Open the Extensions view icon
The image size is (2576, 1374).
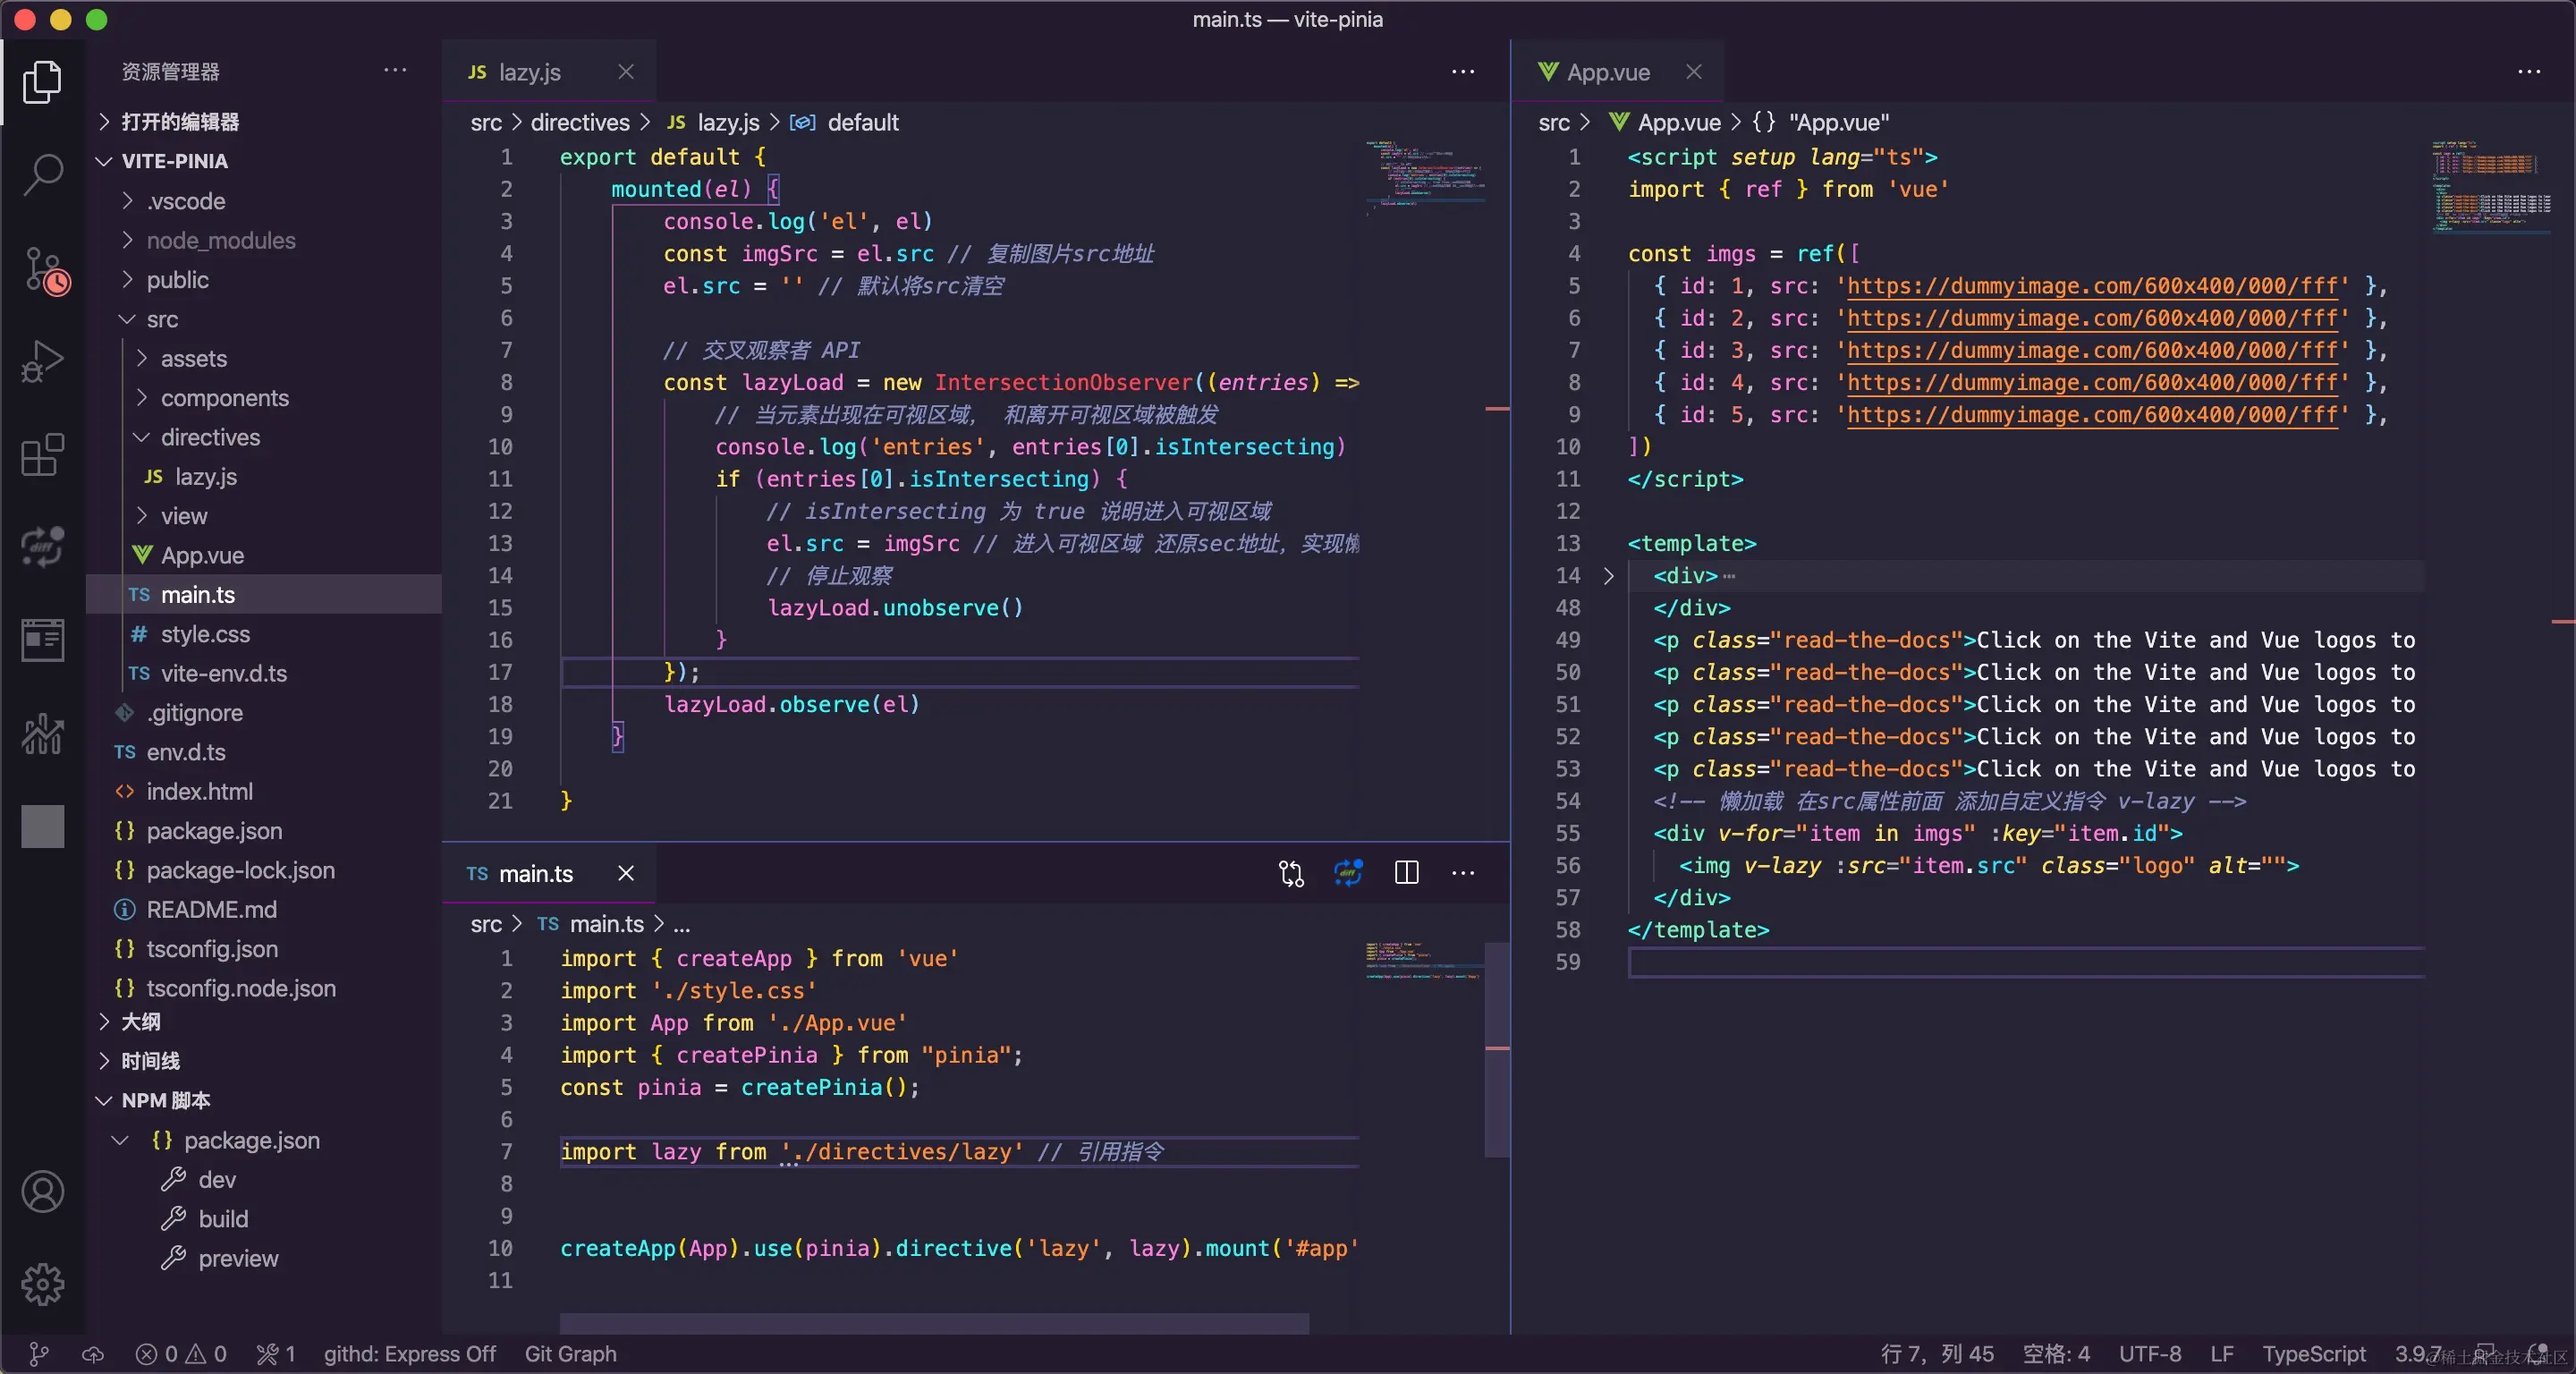pos(42,455)
